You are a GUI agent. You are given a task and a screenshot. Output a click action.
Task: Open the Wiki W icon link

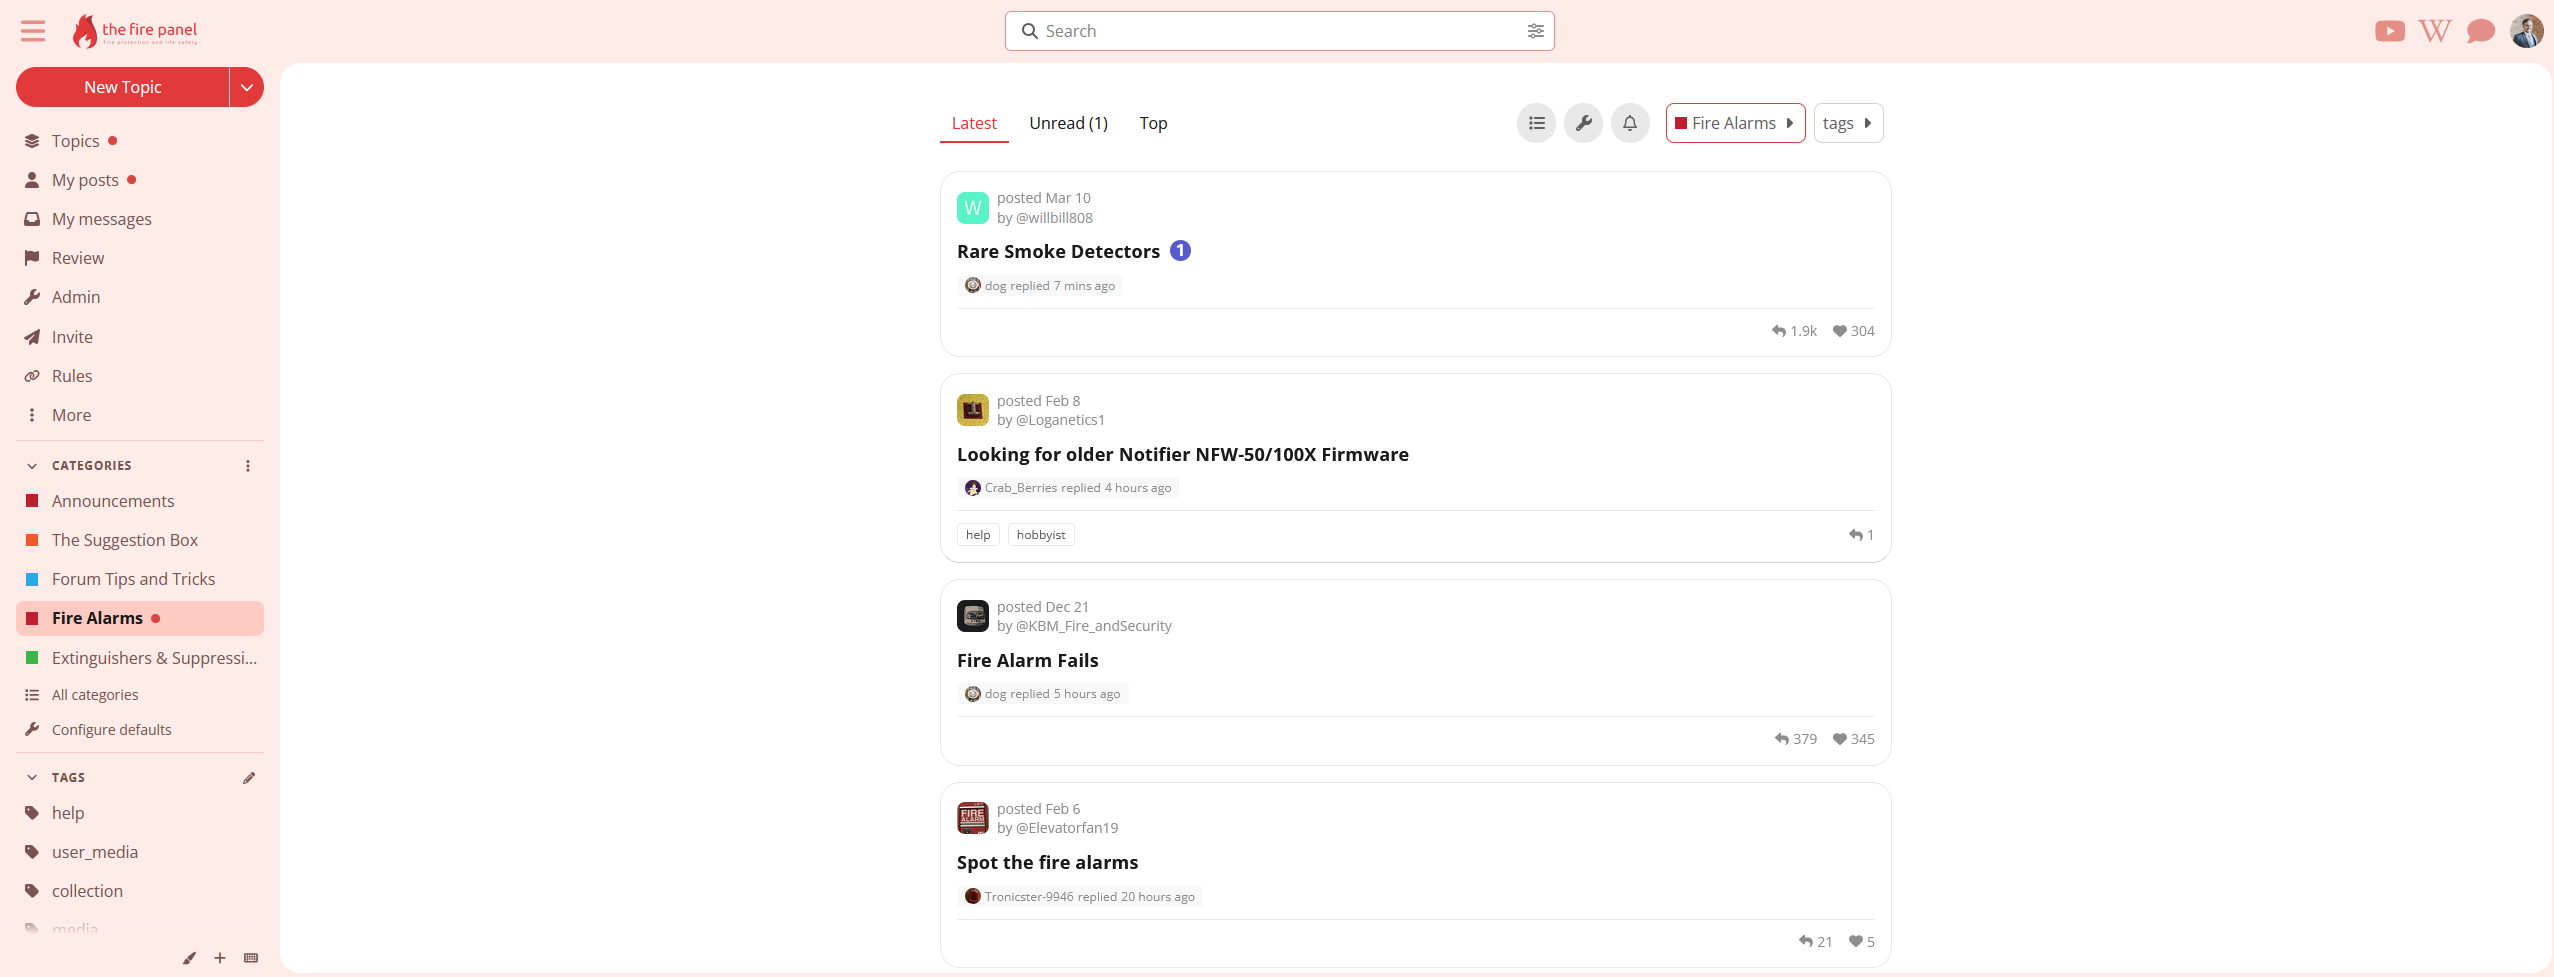(x=2434, y=31)
